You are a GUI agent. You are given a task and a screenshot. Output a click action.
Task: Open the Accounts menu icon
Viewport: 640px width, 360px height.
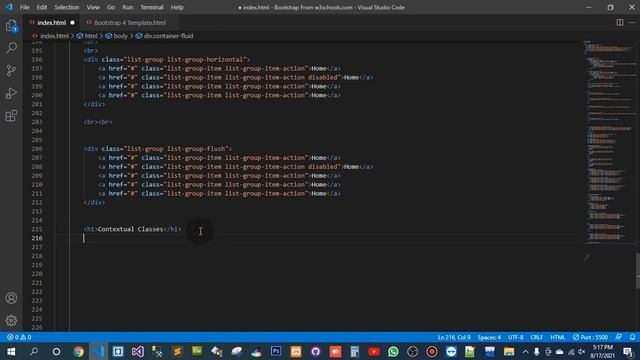click(x=11, y=298)
